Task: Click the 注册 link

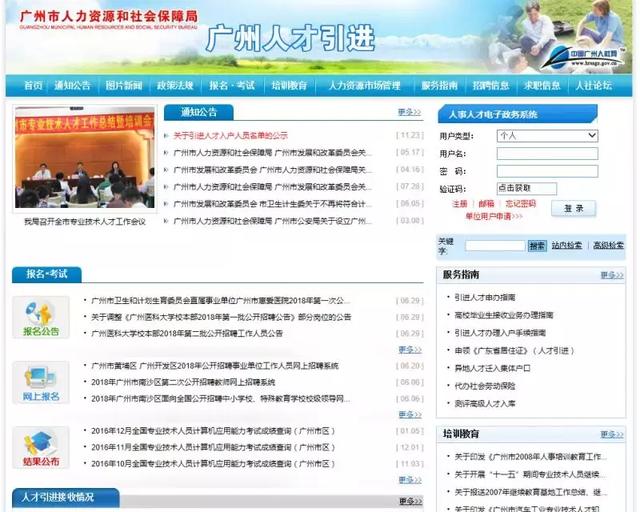Action: [460, 203]
